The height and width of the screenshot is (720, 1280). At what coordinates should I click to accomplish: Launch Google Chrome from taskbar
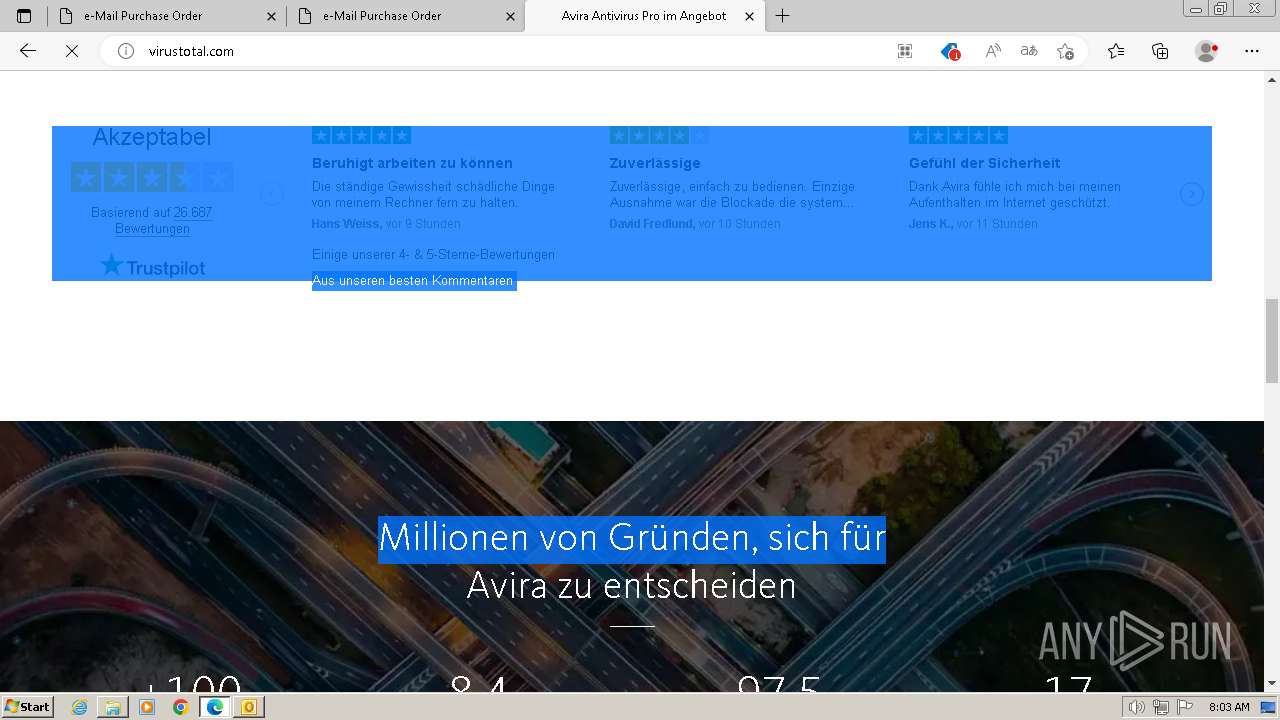pos(181,707)
